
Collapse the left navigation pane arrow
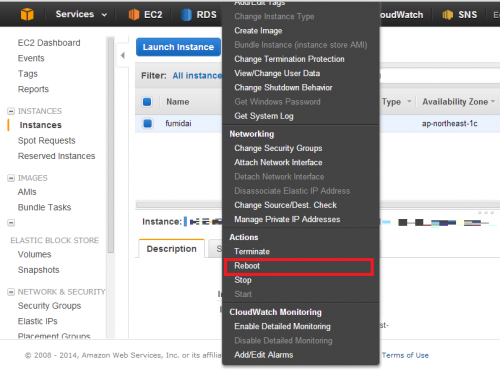[x=123, y=55]
